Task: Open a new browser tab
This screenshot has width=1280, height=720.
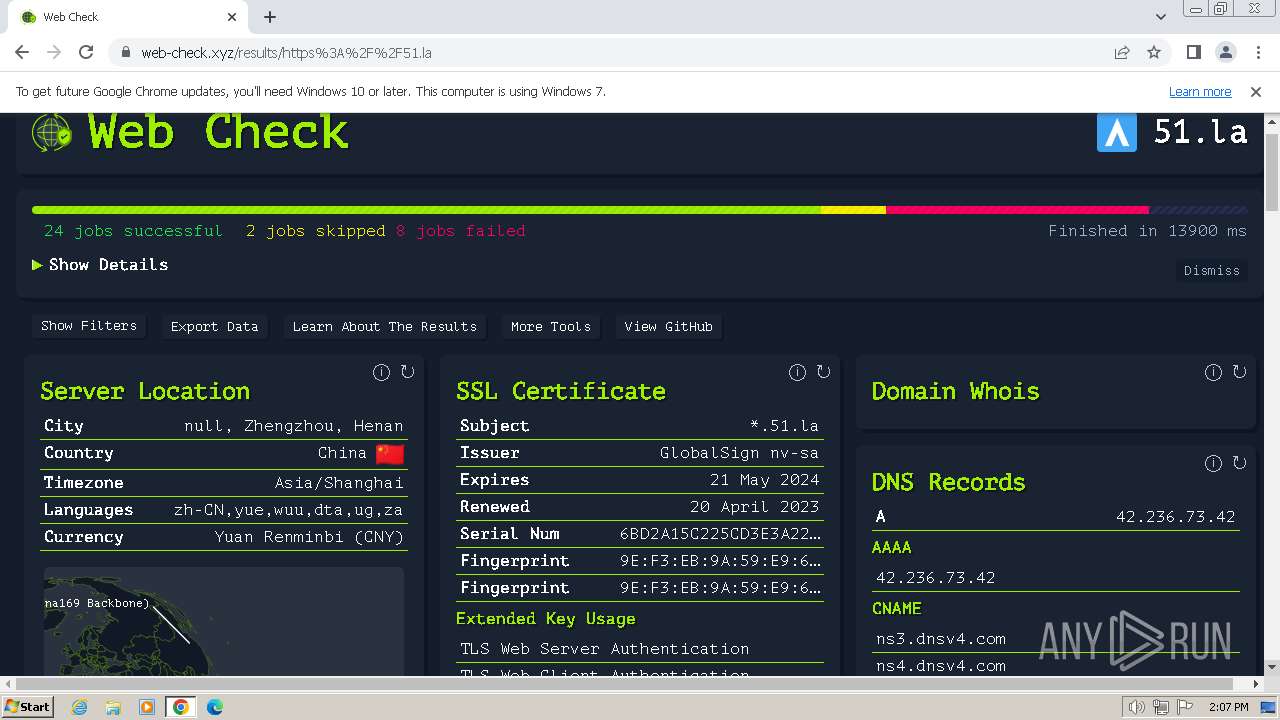Action: pos(270,17)
